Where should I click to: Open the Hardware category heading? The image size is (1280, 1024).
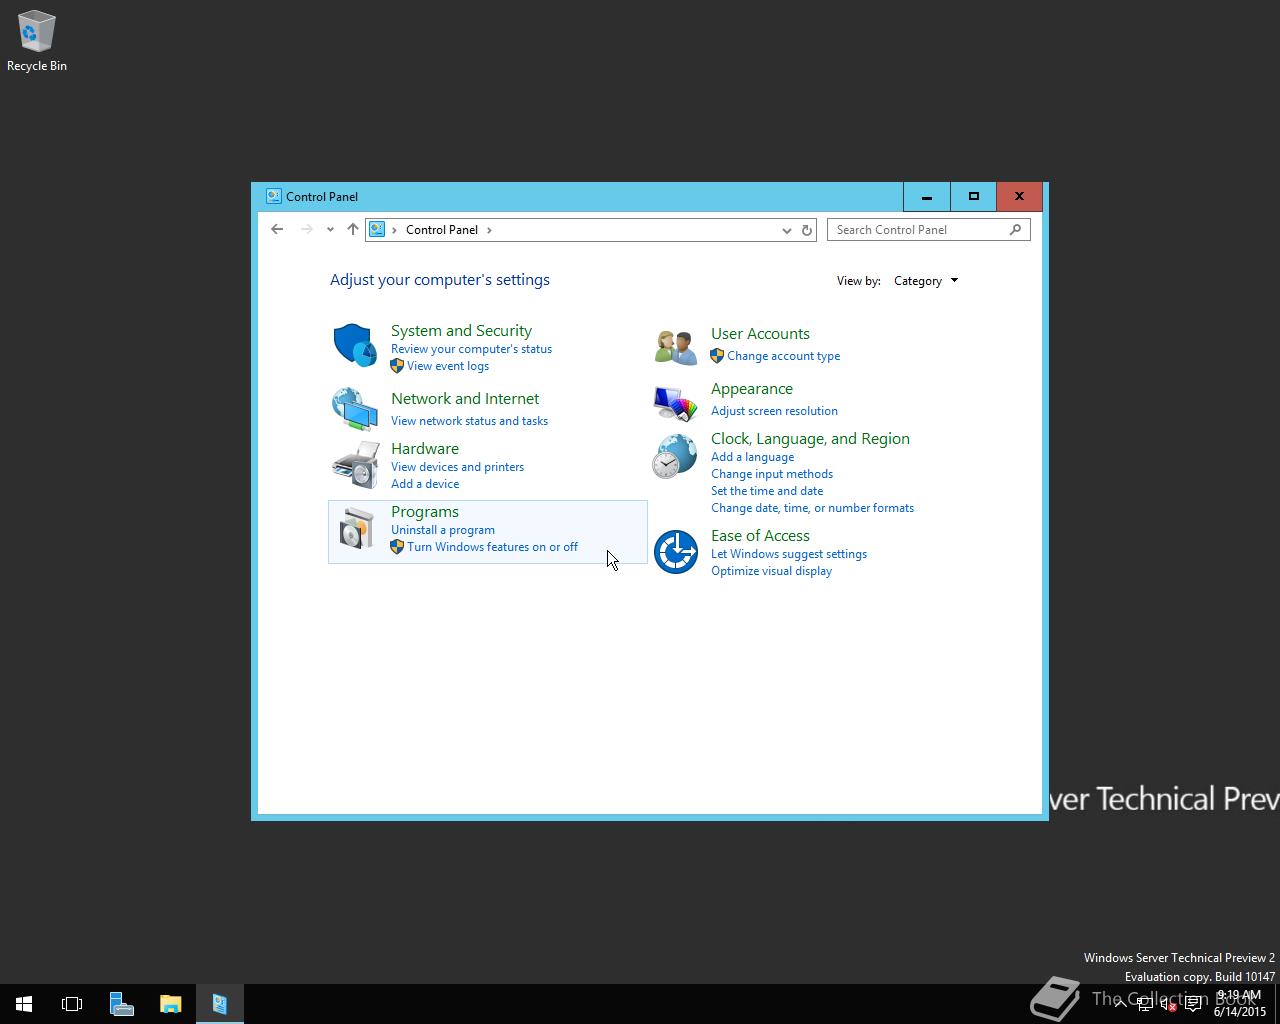[425, 449]
